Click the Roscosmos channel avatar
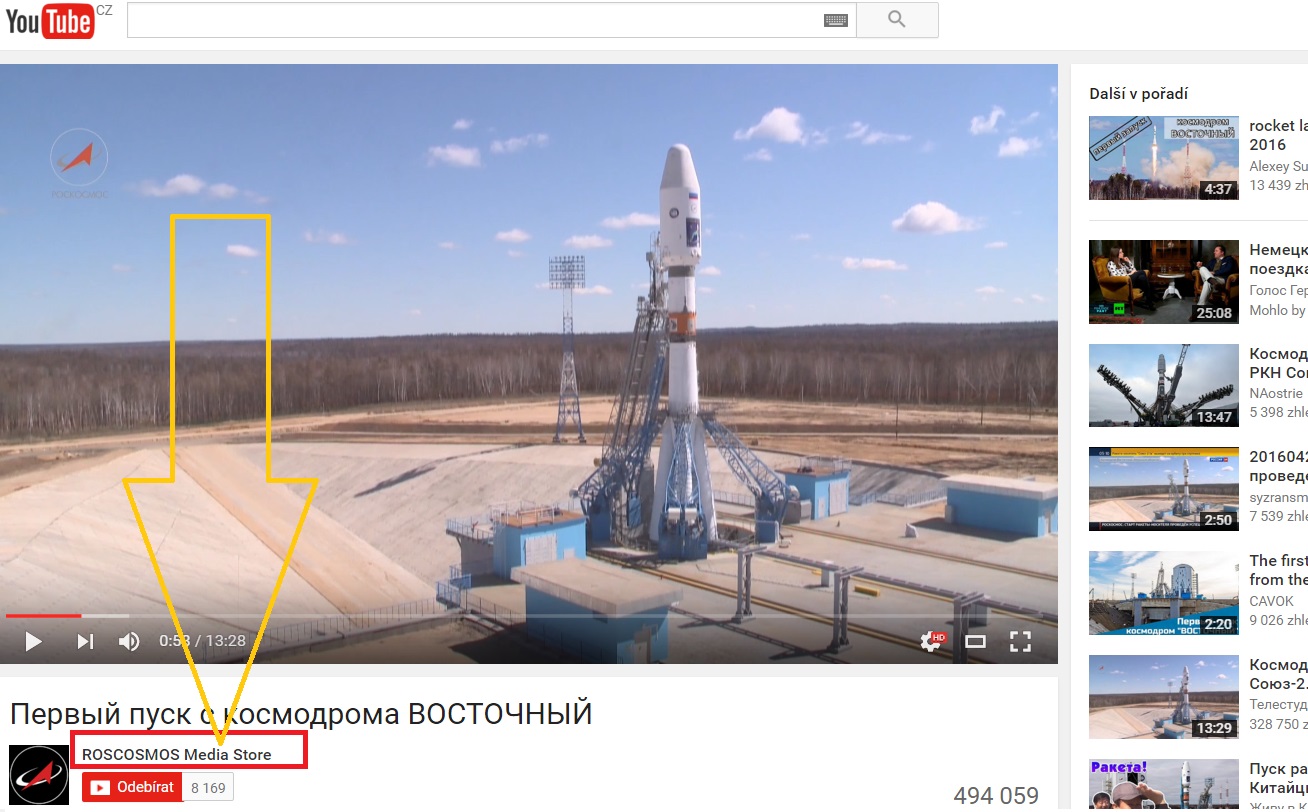This screenshot has height=812, width=1308. [x=39, y=775]
